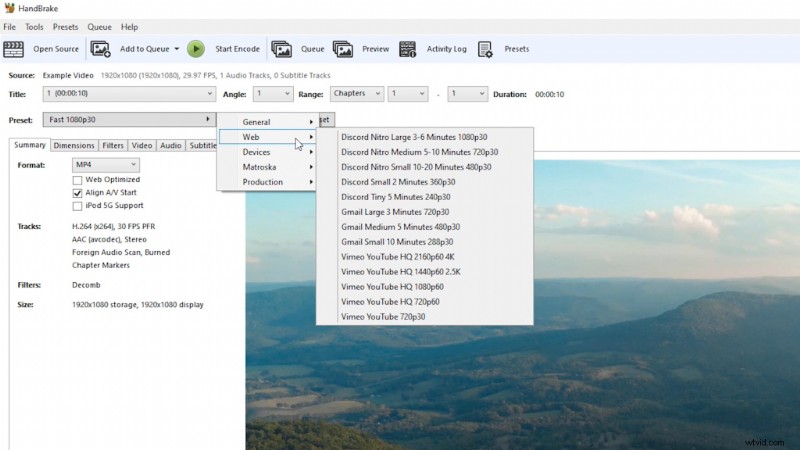Image resolution: width=800 pixels, height=450 pixels.
Task: Click the Start Encode button label
Action: pos(237,49)
